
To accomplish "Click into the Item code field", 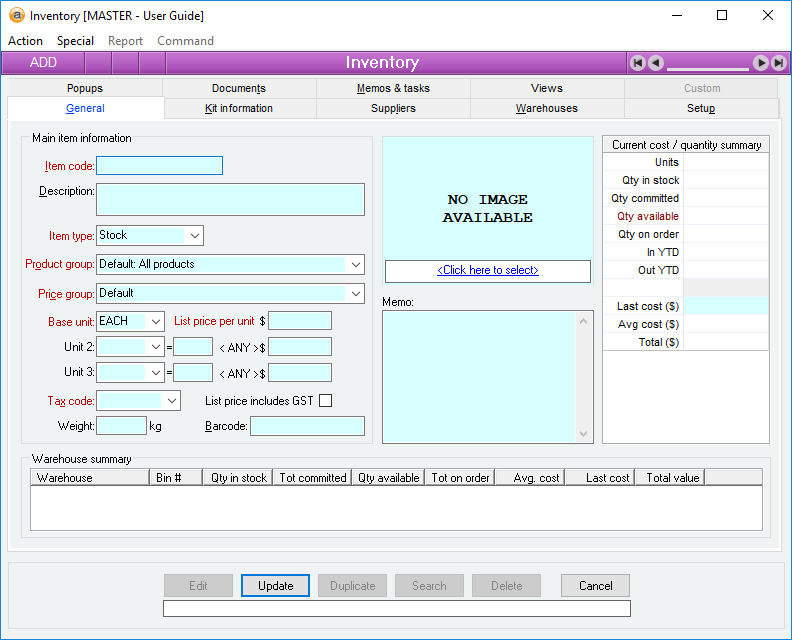I will 159,166.
